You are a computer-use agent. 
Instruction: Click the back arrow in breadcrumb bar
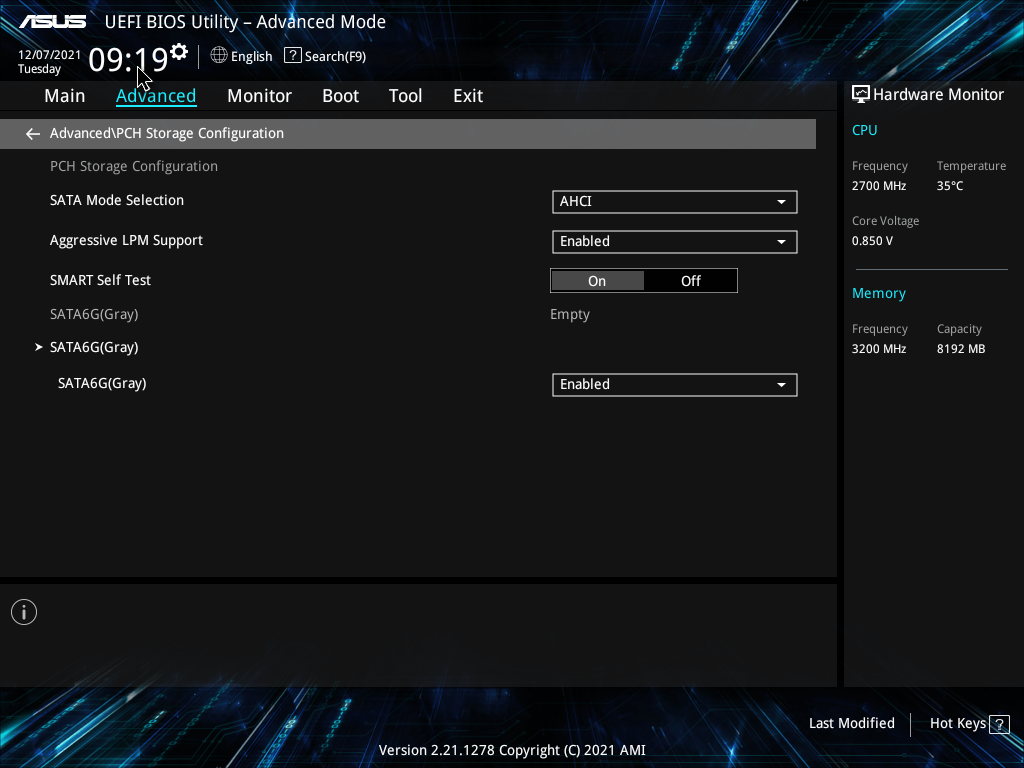pyautogui.click(x=33, y=134)
